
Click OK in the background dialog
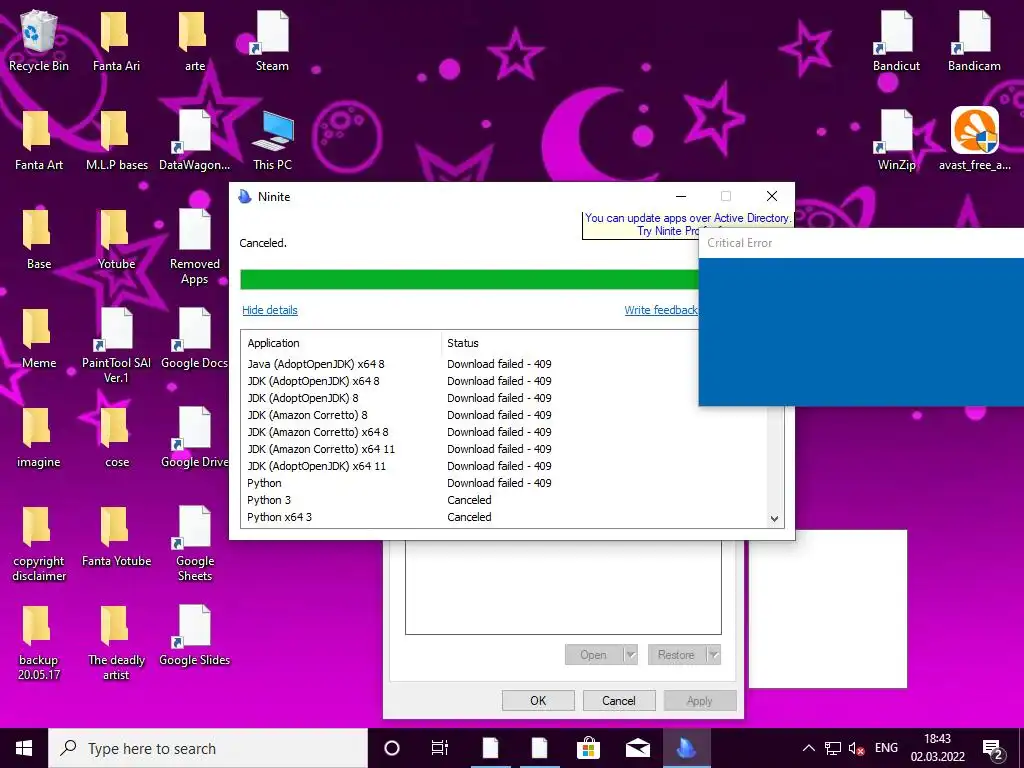click(x=538, y=701)
